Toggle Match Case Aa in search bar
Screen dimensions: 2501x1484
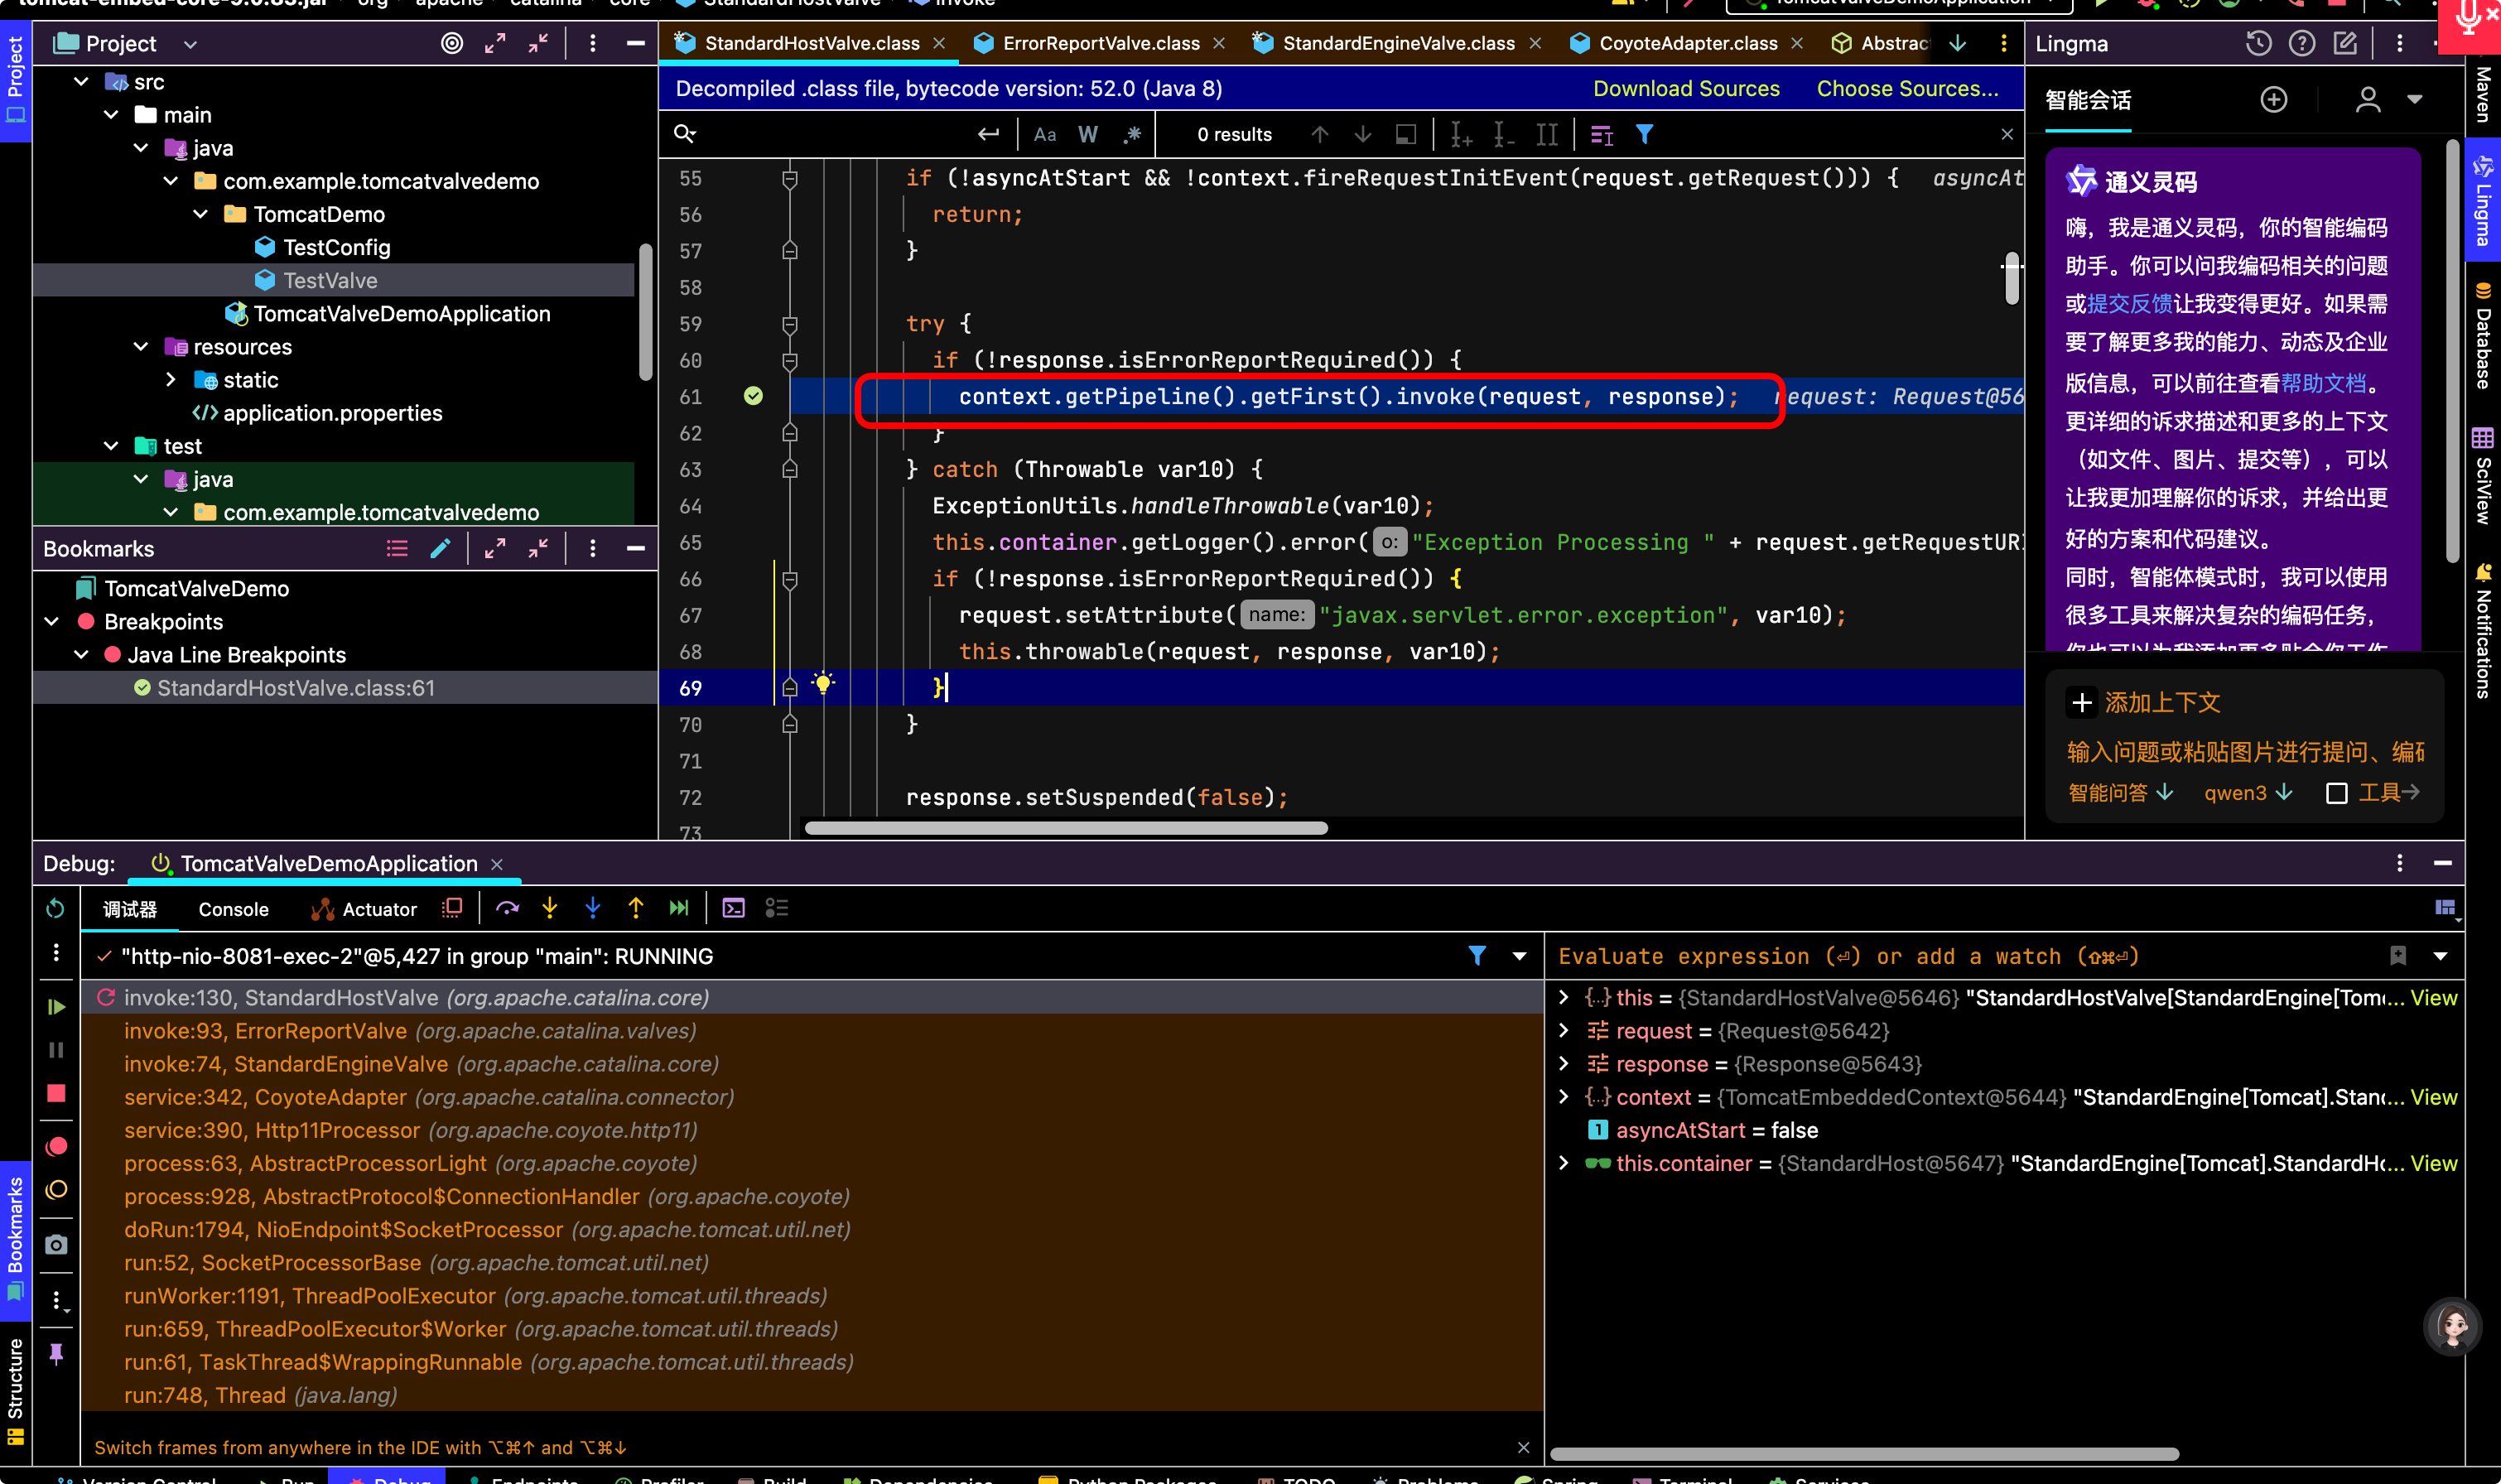click(1045, 134)
